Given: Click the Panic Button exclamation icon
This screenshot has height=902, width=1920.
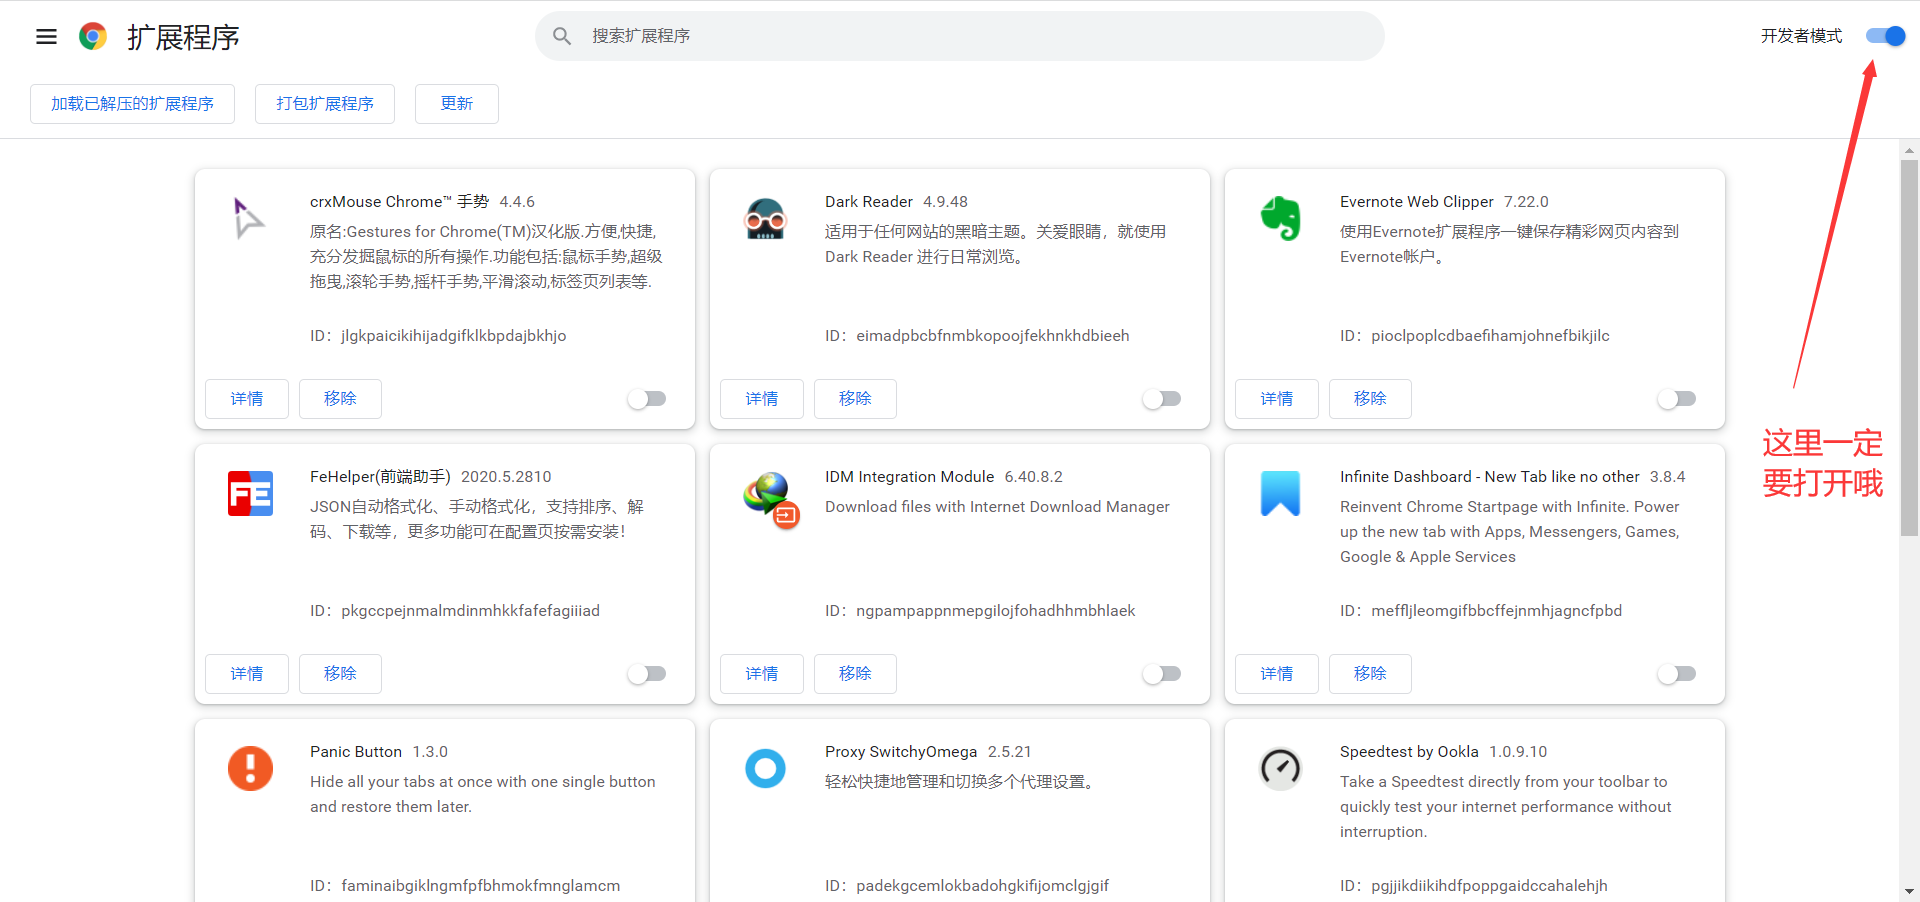Looking at the screenshot, I should tap(250, 768).
